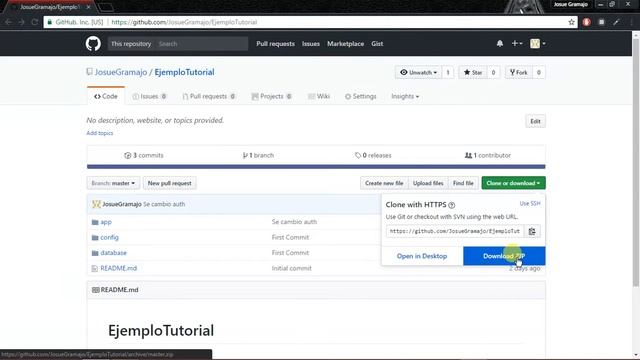640x360 pixels.
Task: Click the Download ZIP button
Action: coord(504,256)
